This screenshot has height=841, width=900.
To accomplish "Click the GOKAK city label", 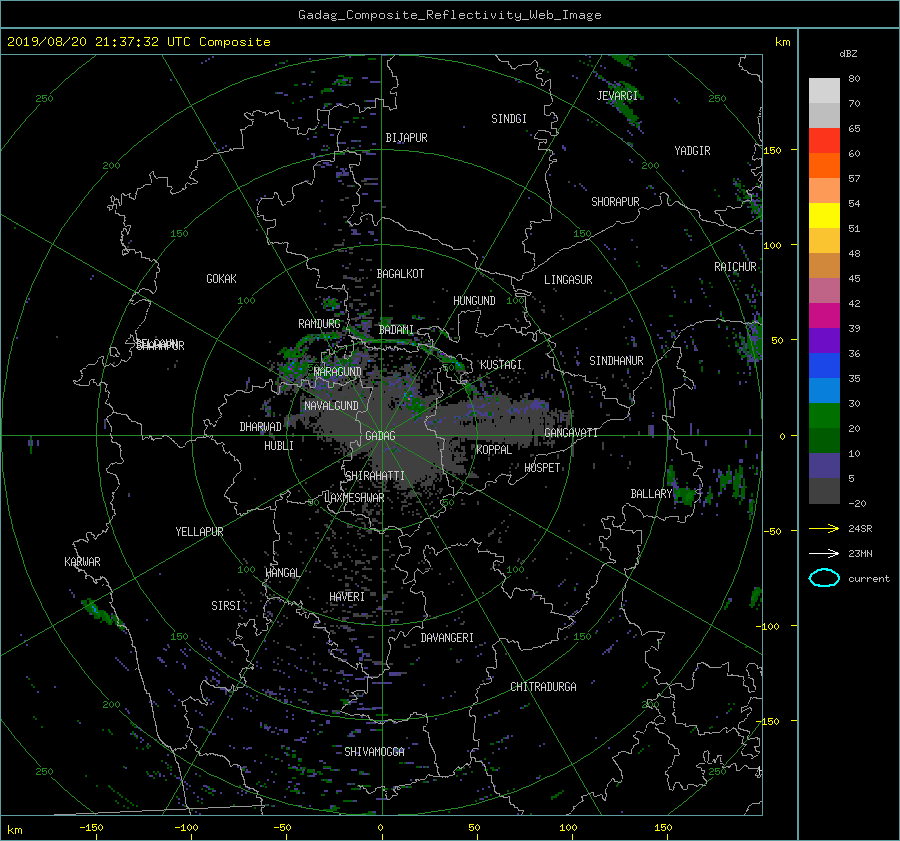I will pyautogui.click(x=221, y=279).
